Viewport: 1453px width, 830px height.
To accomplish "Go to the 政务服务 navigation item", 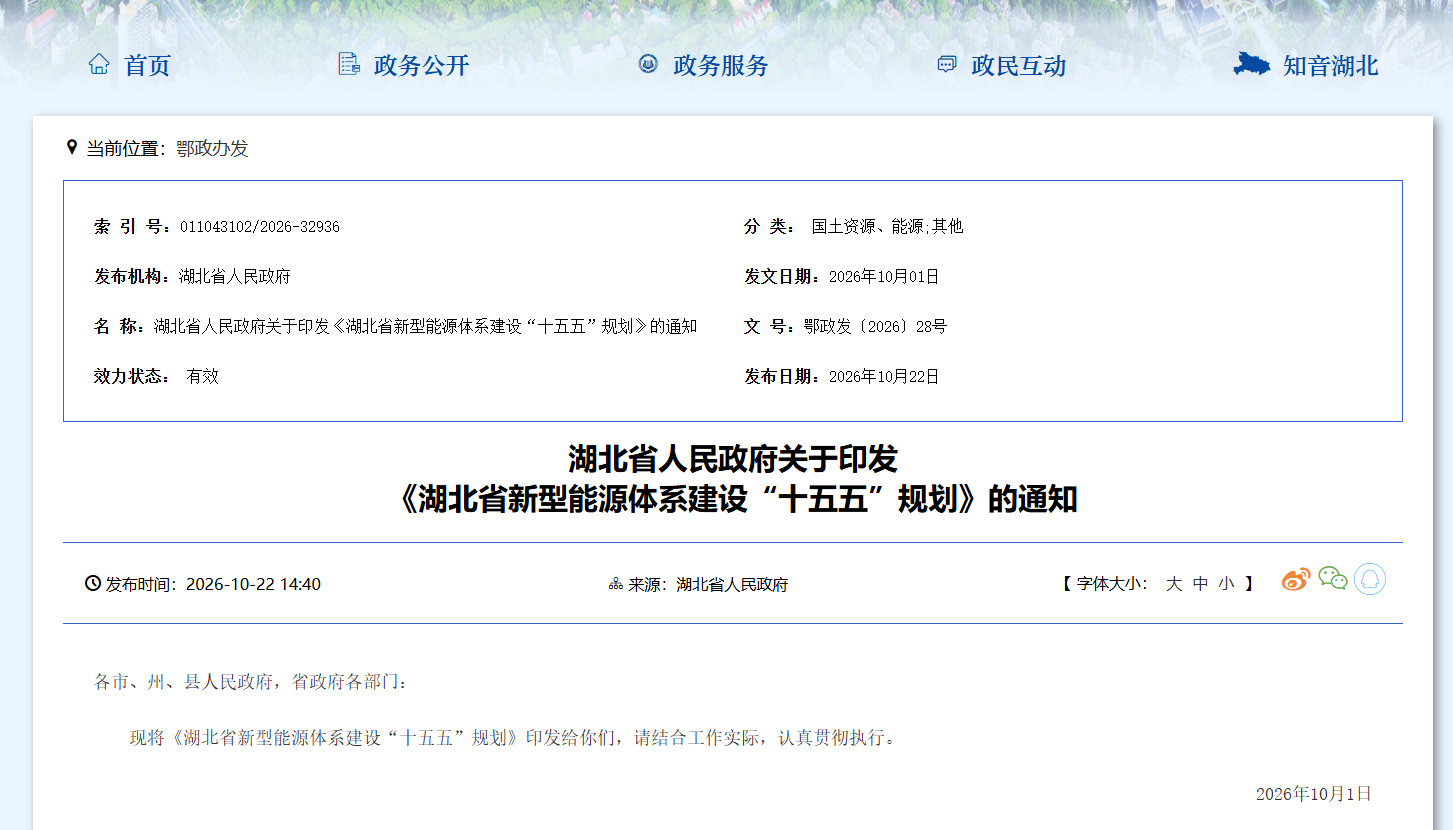I will point(721,66).
